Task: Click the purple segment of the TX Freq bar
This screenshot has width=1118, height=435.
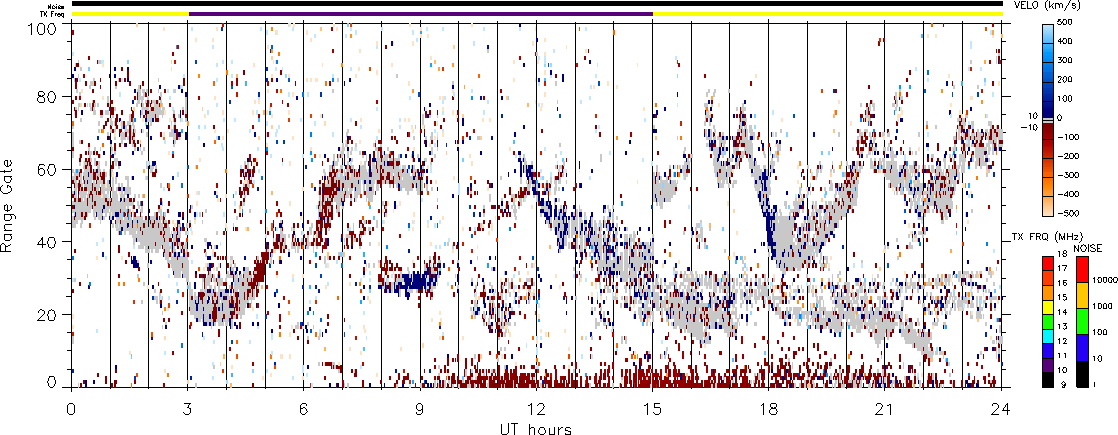Action: (x=421, y=14)
